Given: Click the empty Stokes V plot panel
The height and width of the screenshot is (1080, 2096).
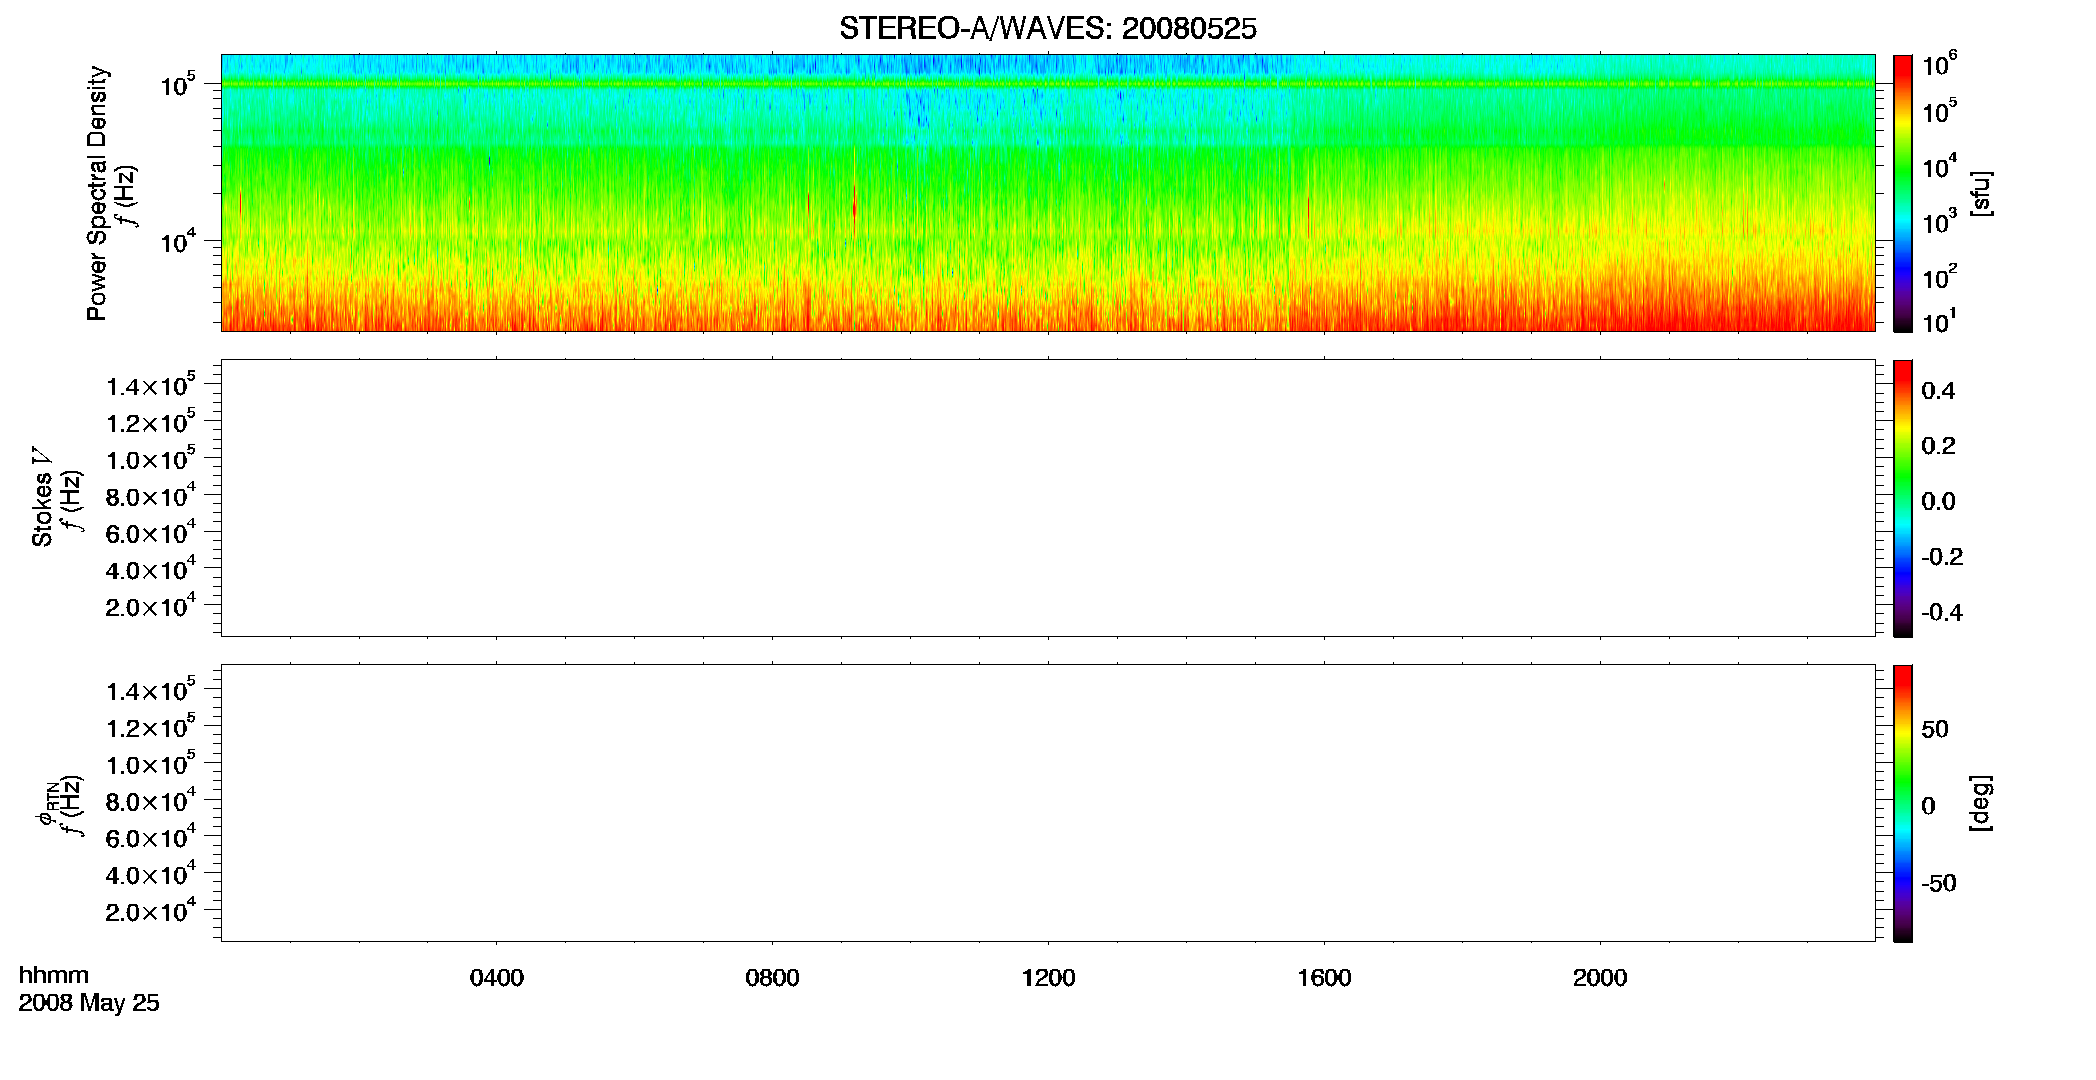Looking at the screenshot, I should point(1048,498).
